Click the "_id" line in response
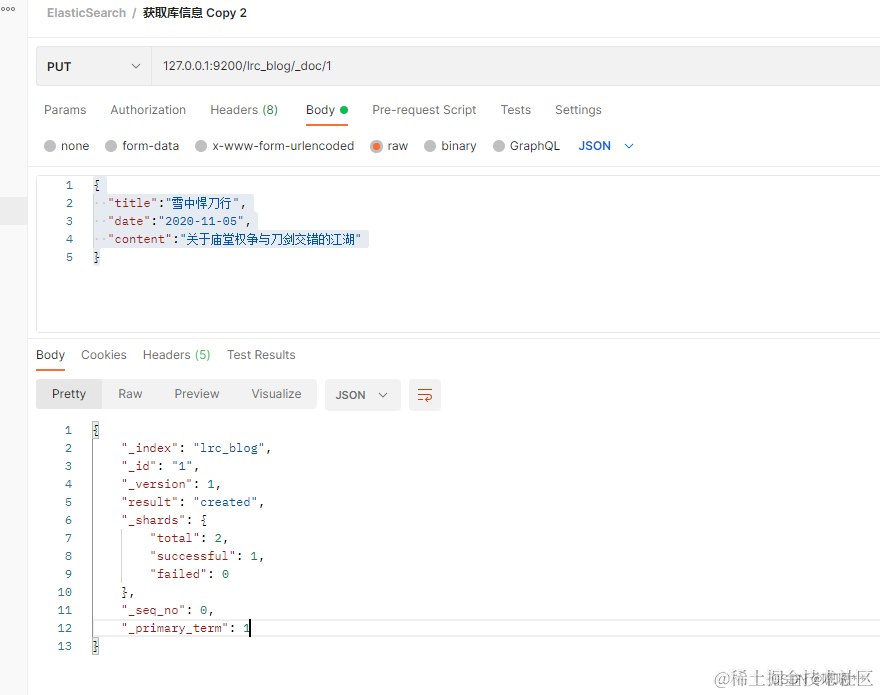Viewport: 880px width, 695px height. 161,466
